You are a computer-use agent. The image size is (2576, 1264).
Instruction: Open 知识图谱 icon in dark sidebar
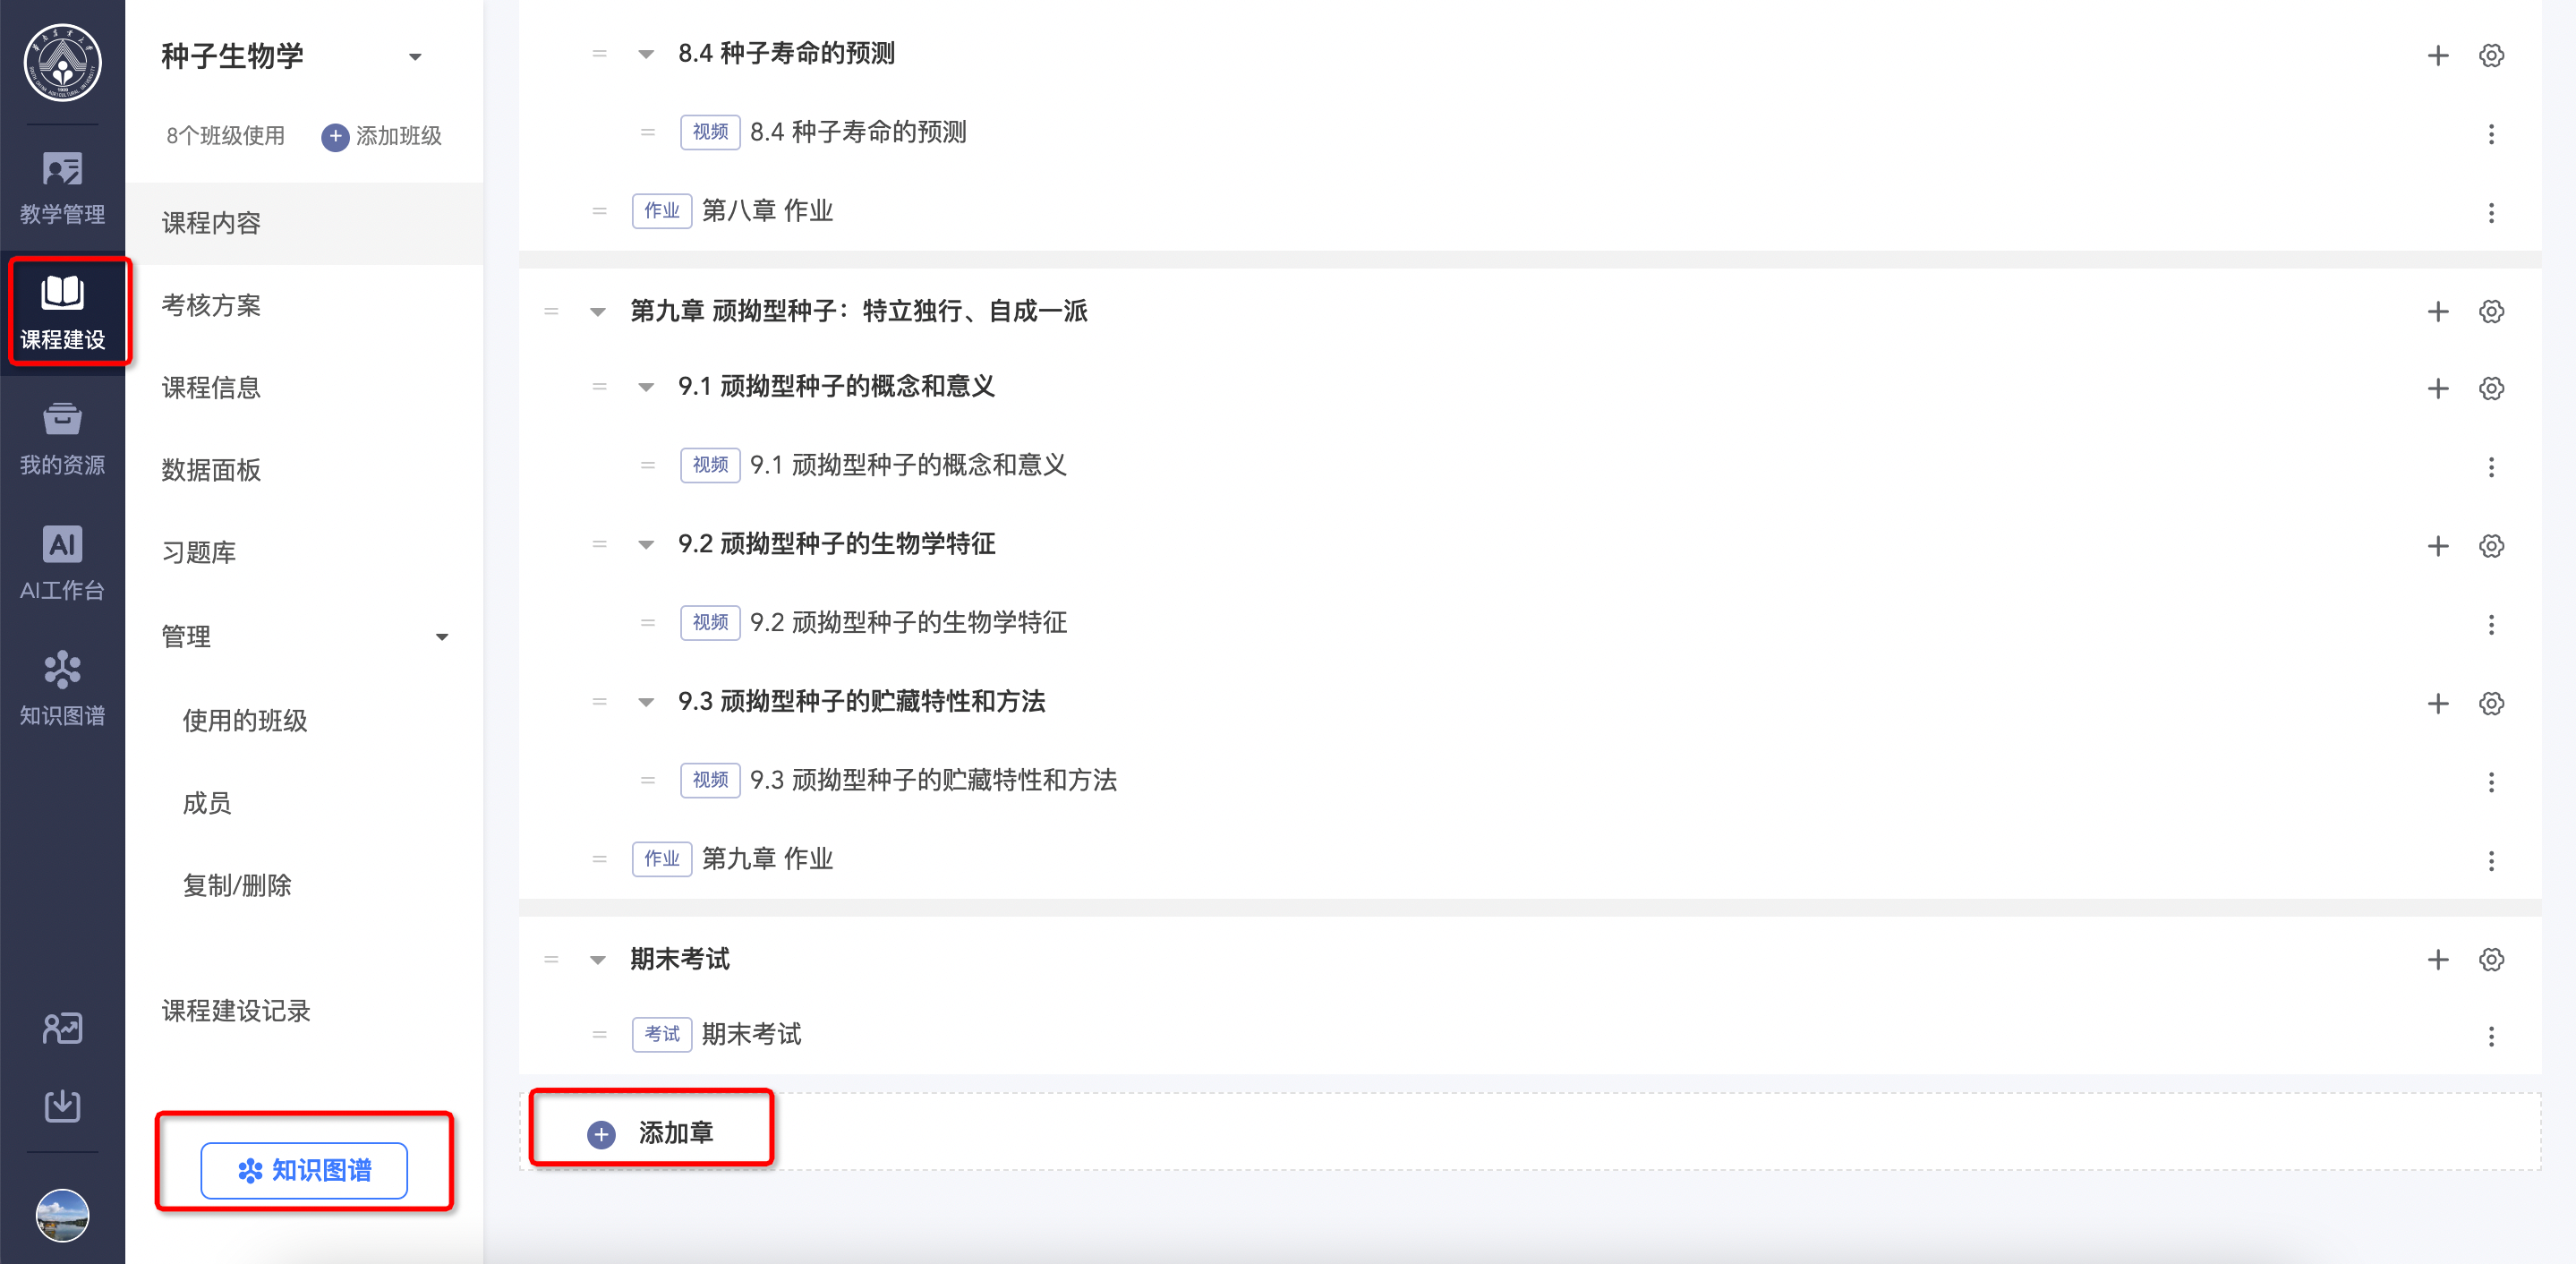coord(62,669)
